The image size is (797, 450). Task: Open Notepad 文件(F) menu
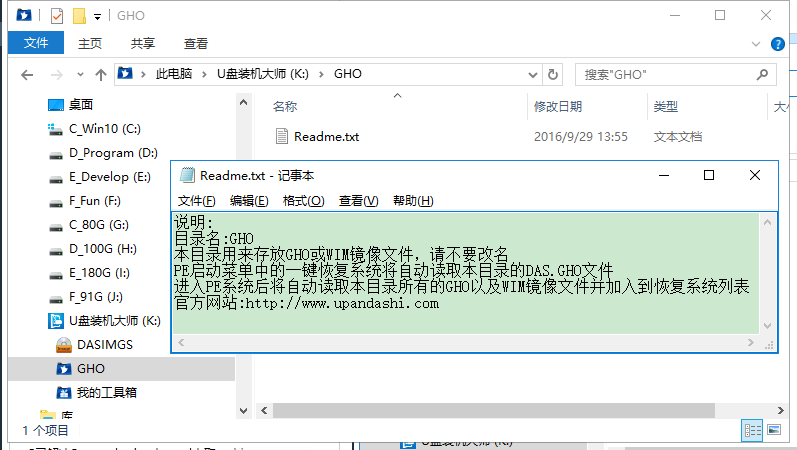pos(197,201)
